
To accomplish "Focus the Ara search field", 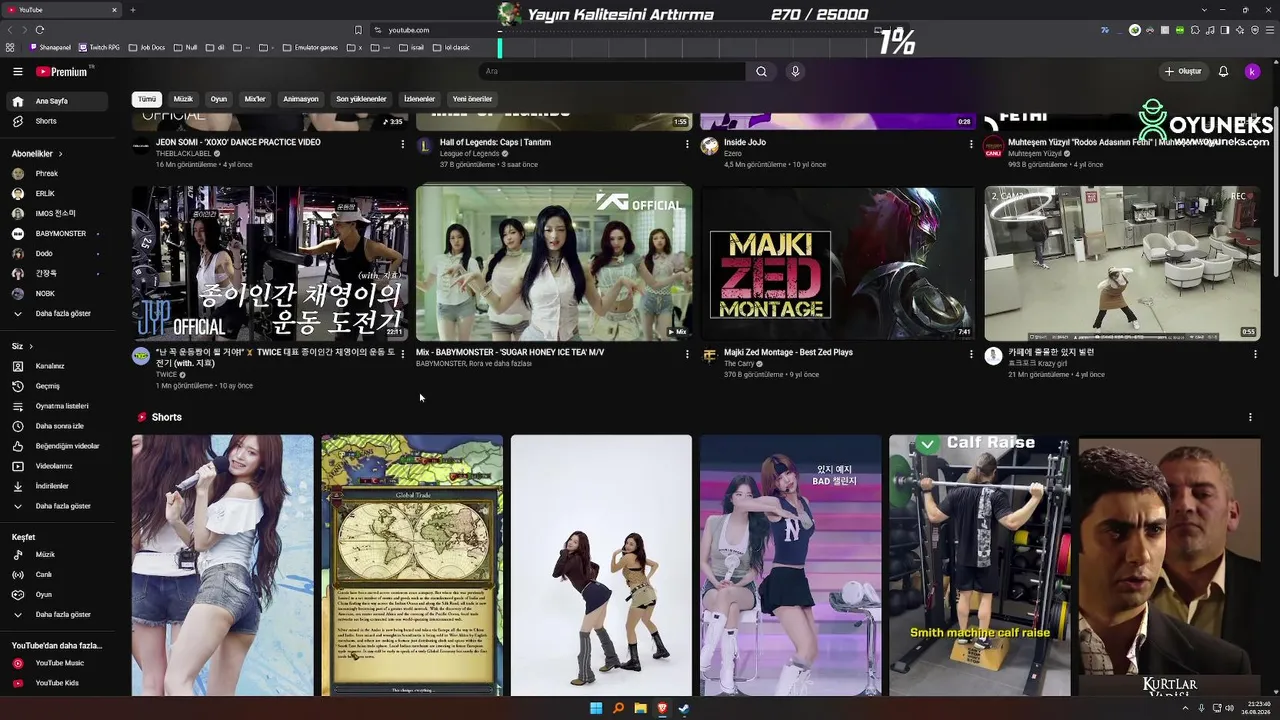I will point(612,72).
